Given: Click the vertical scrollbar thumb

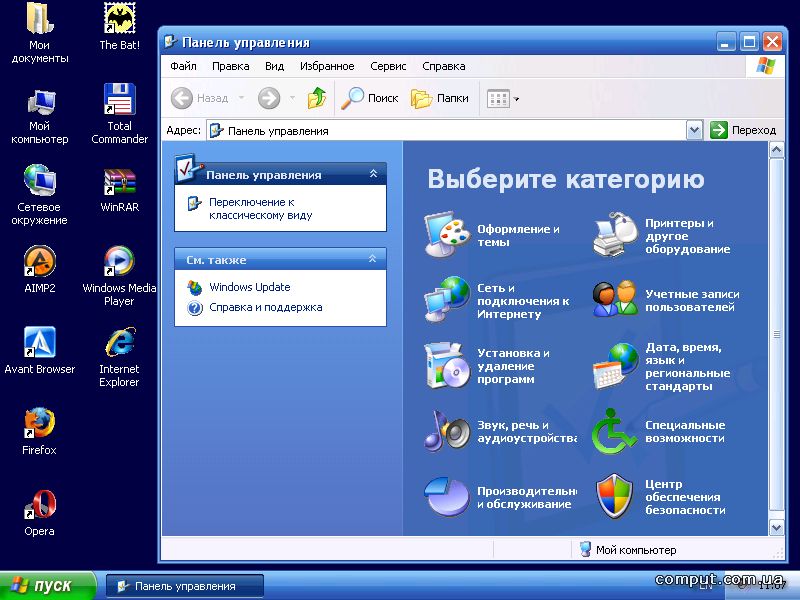Looking at the screenshot, I should pos(777,334).
